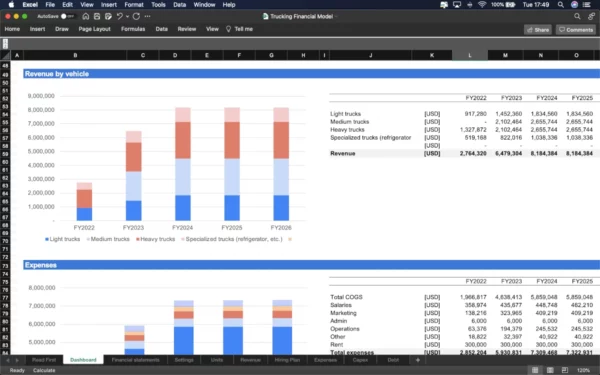Image resolution: width=600 pixels, height=375 pixels.
Task: Select column B header
Action: pyautogui.click(x=75, y=55)
